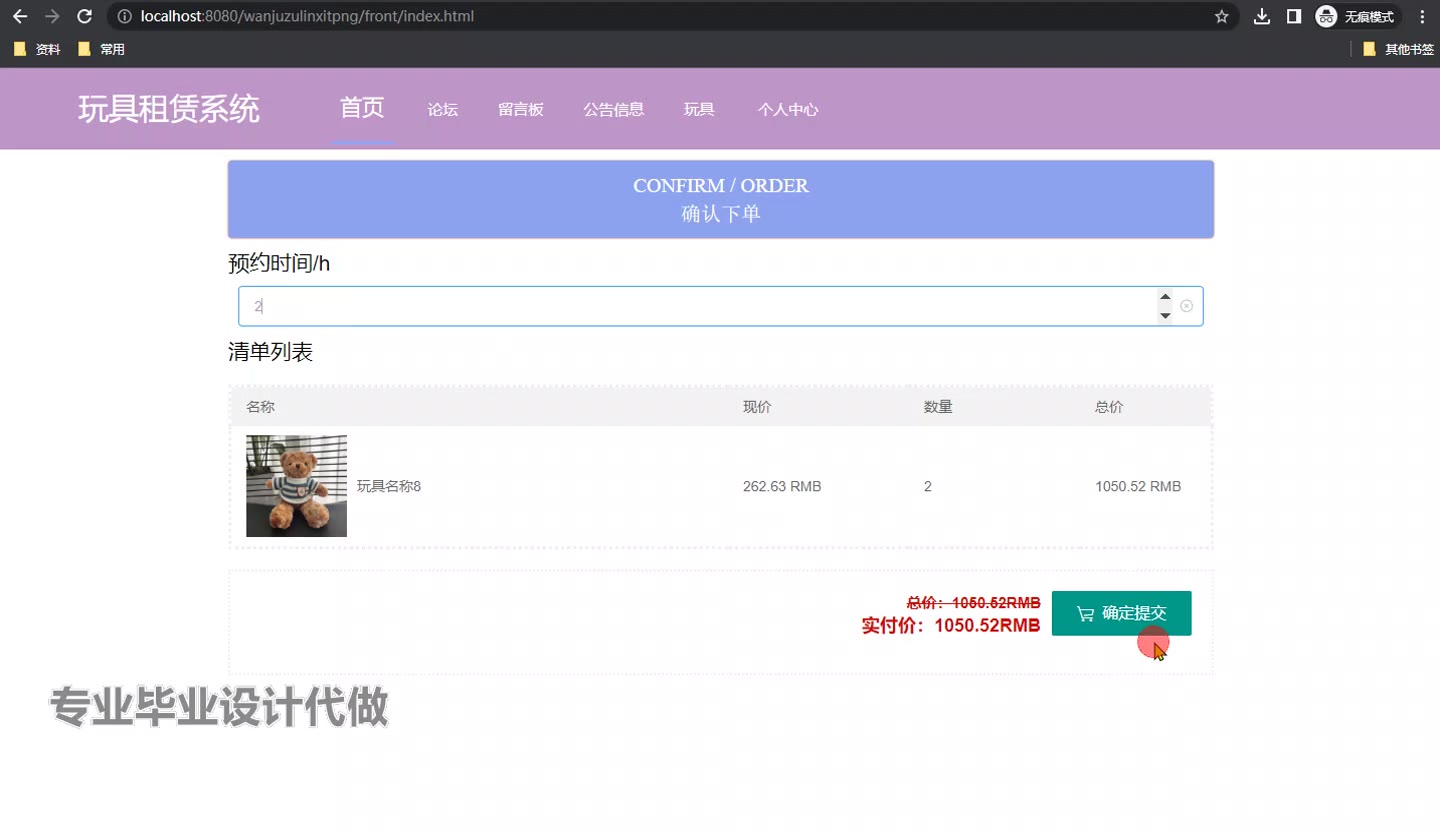
Task: Open the 论坛 nav item
Action: click(443, 110)
